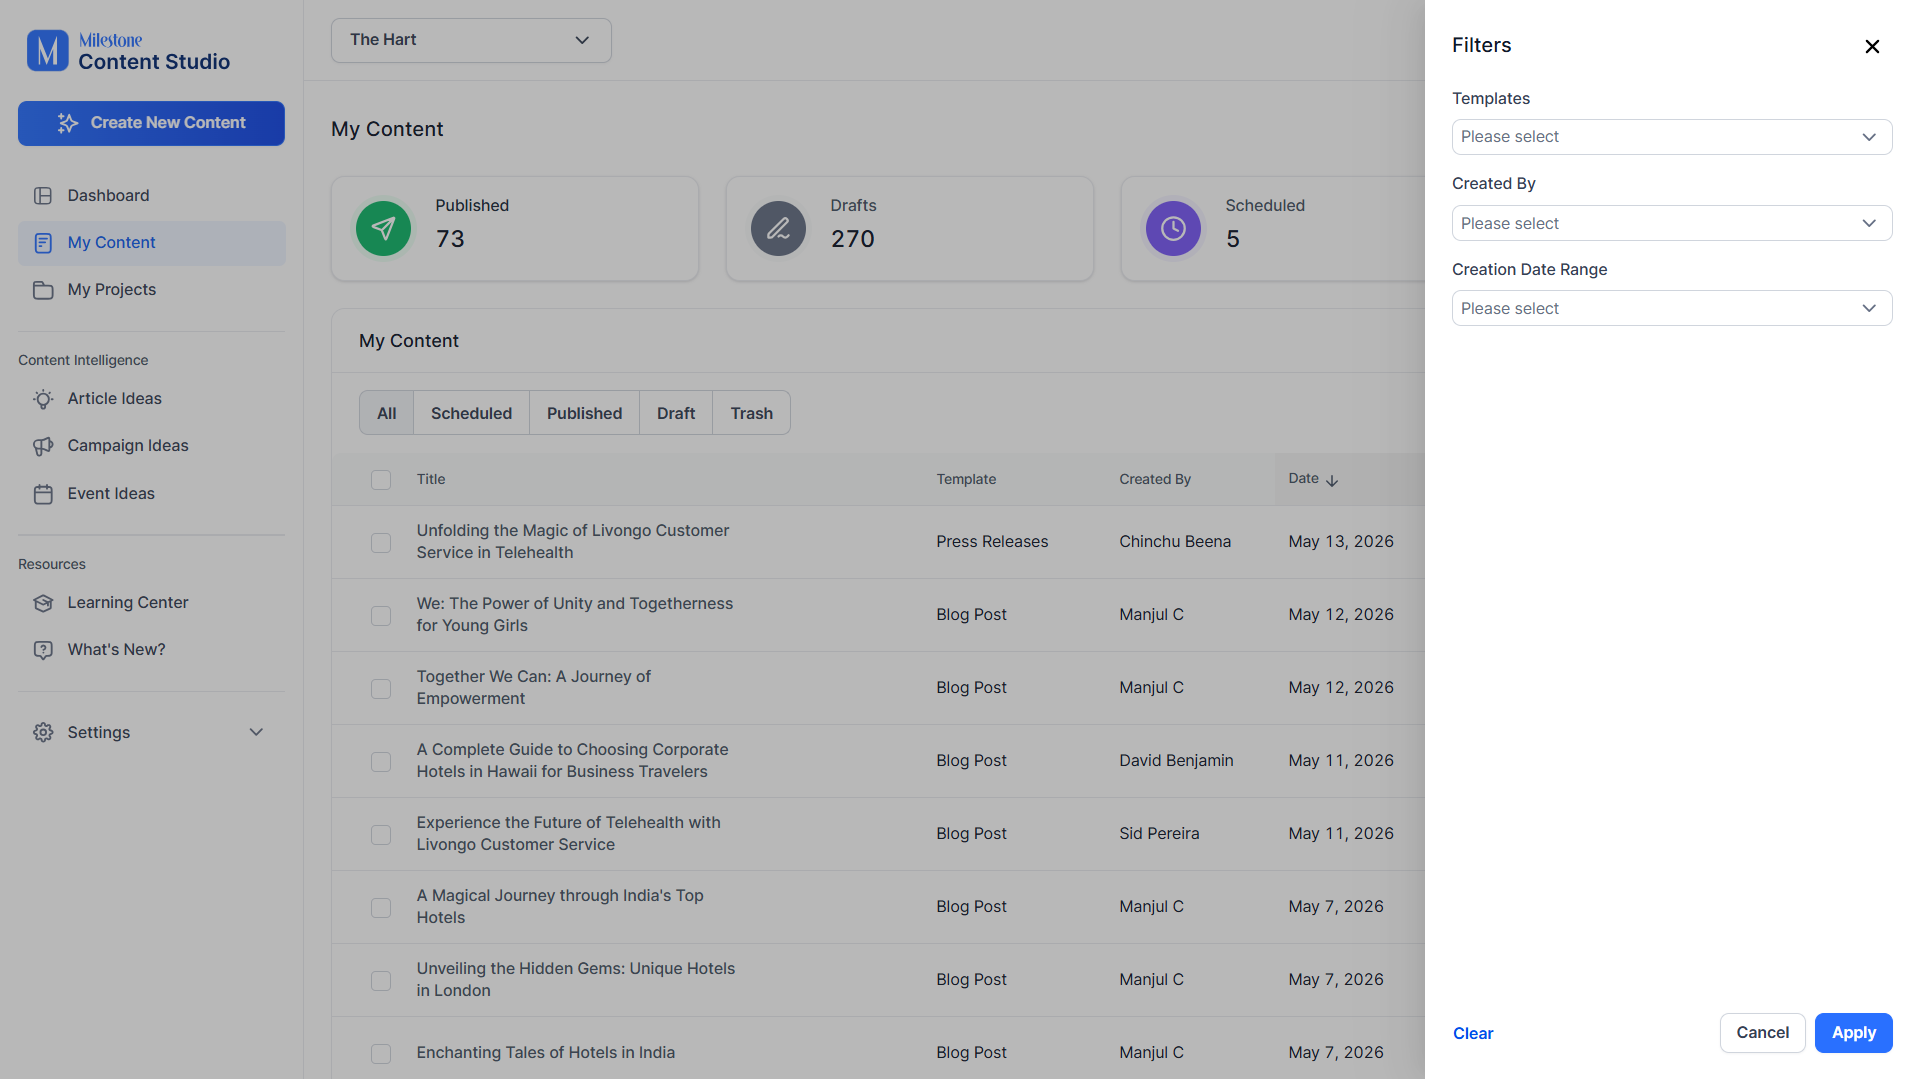Click Sid Pereira in Created By column
Screen dimensions: 1919x1079
pyautogui.click(x=1159, y=834)
